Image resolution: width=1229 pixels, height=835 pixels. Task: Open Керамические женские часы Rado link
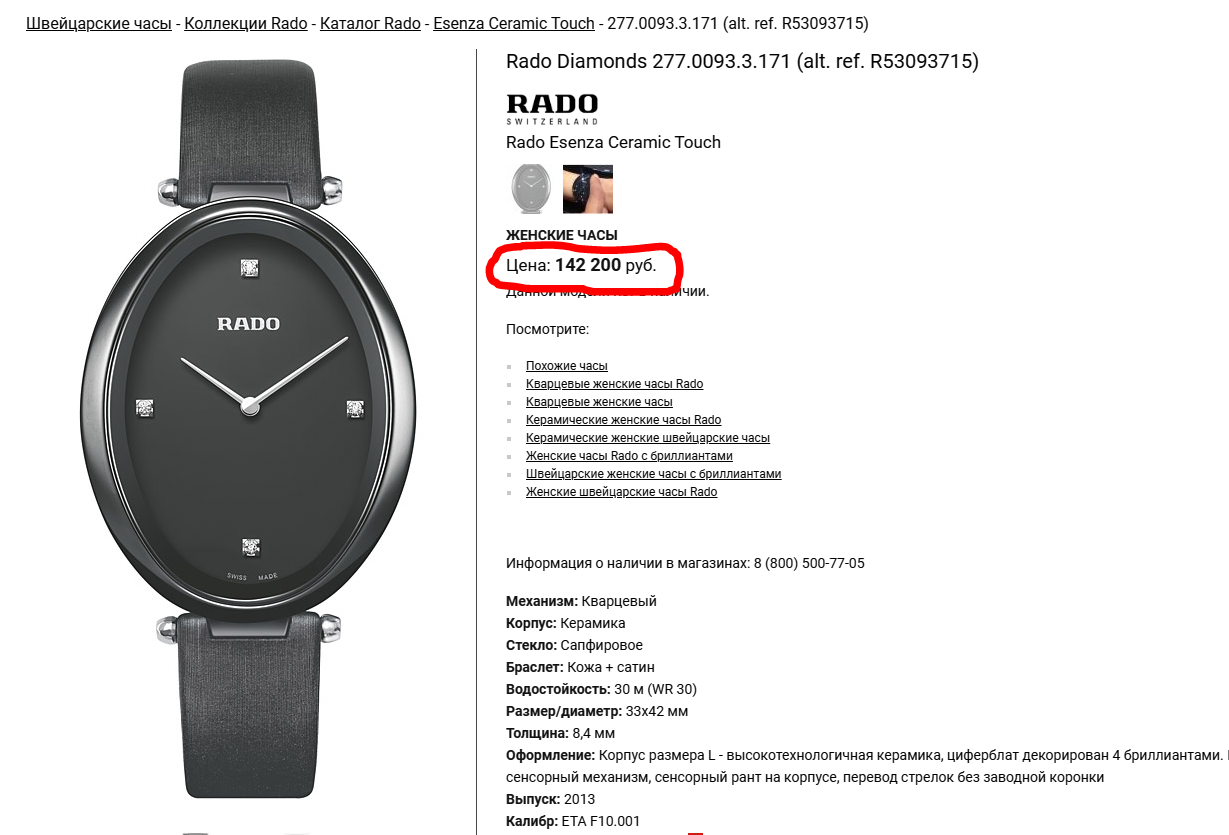pos(624,420)
